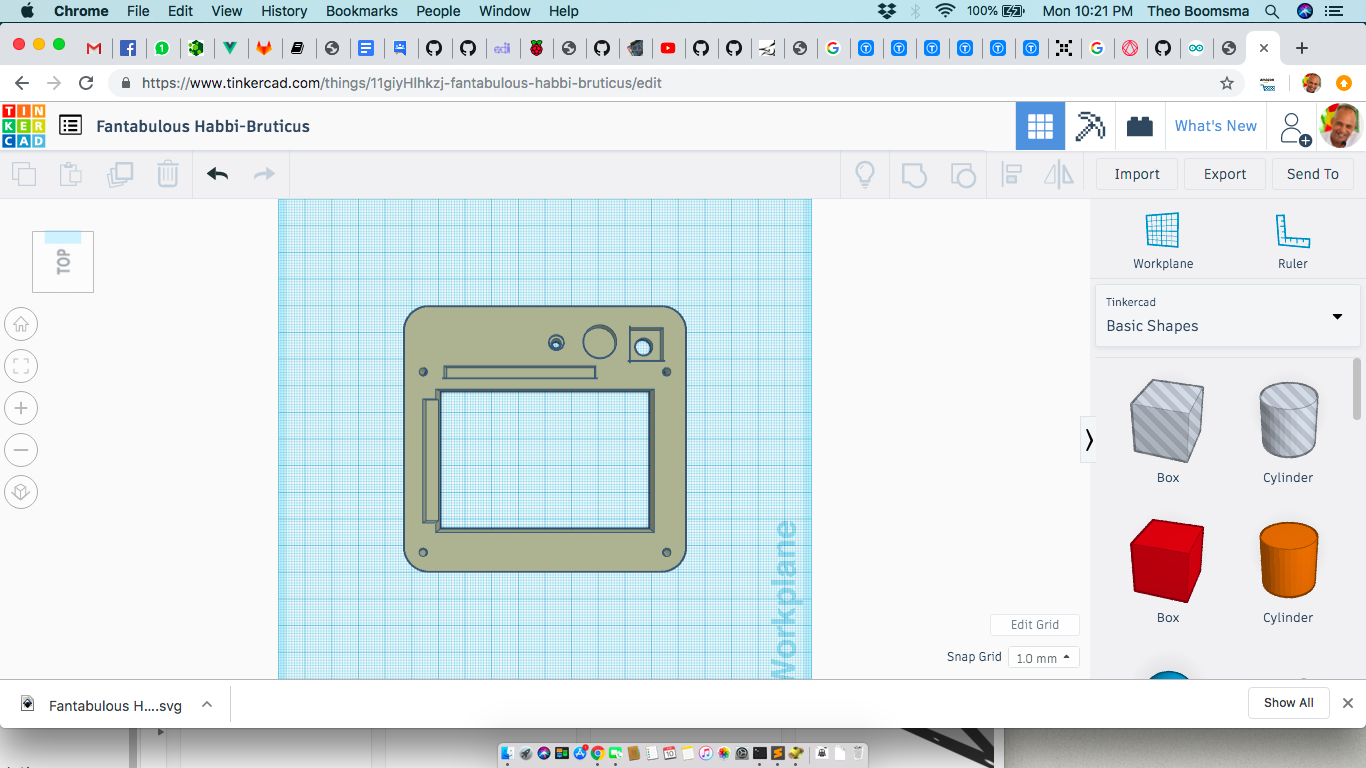Viewport: 1366px width, 768px height.
Task: Toggle perspective/orthographic view cube icon
Action: pyautogui.click(x=21, y=492)
